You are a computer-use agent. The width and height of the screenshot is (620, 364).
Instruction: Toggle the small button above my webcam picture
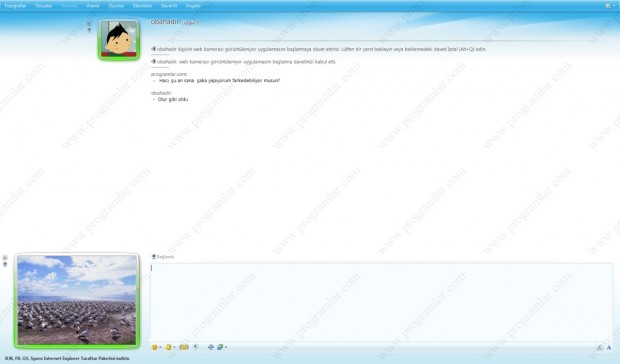pos(5,258)
